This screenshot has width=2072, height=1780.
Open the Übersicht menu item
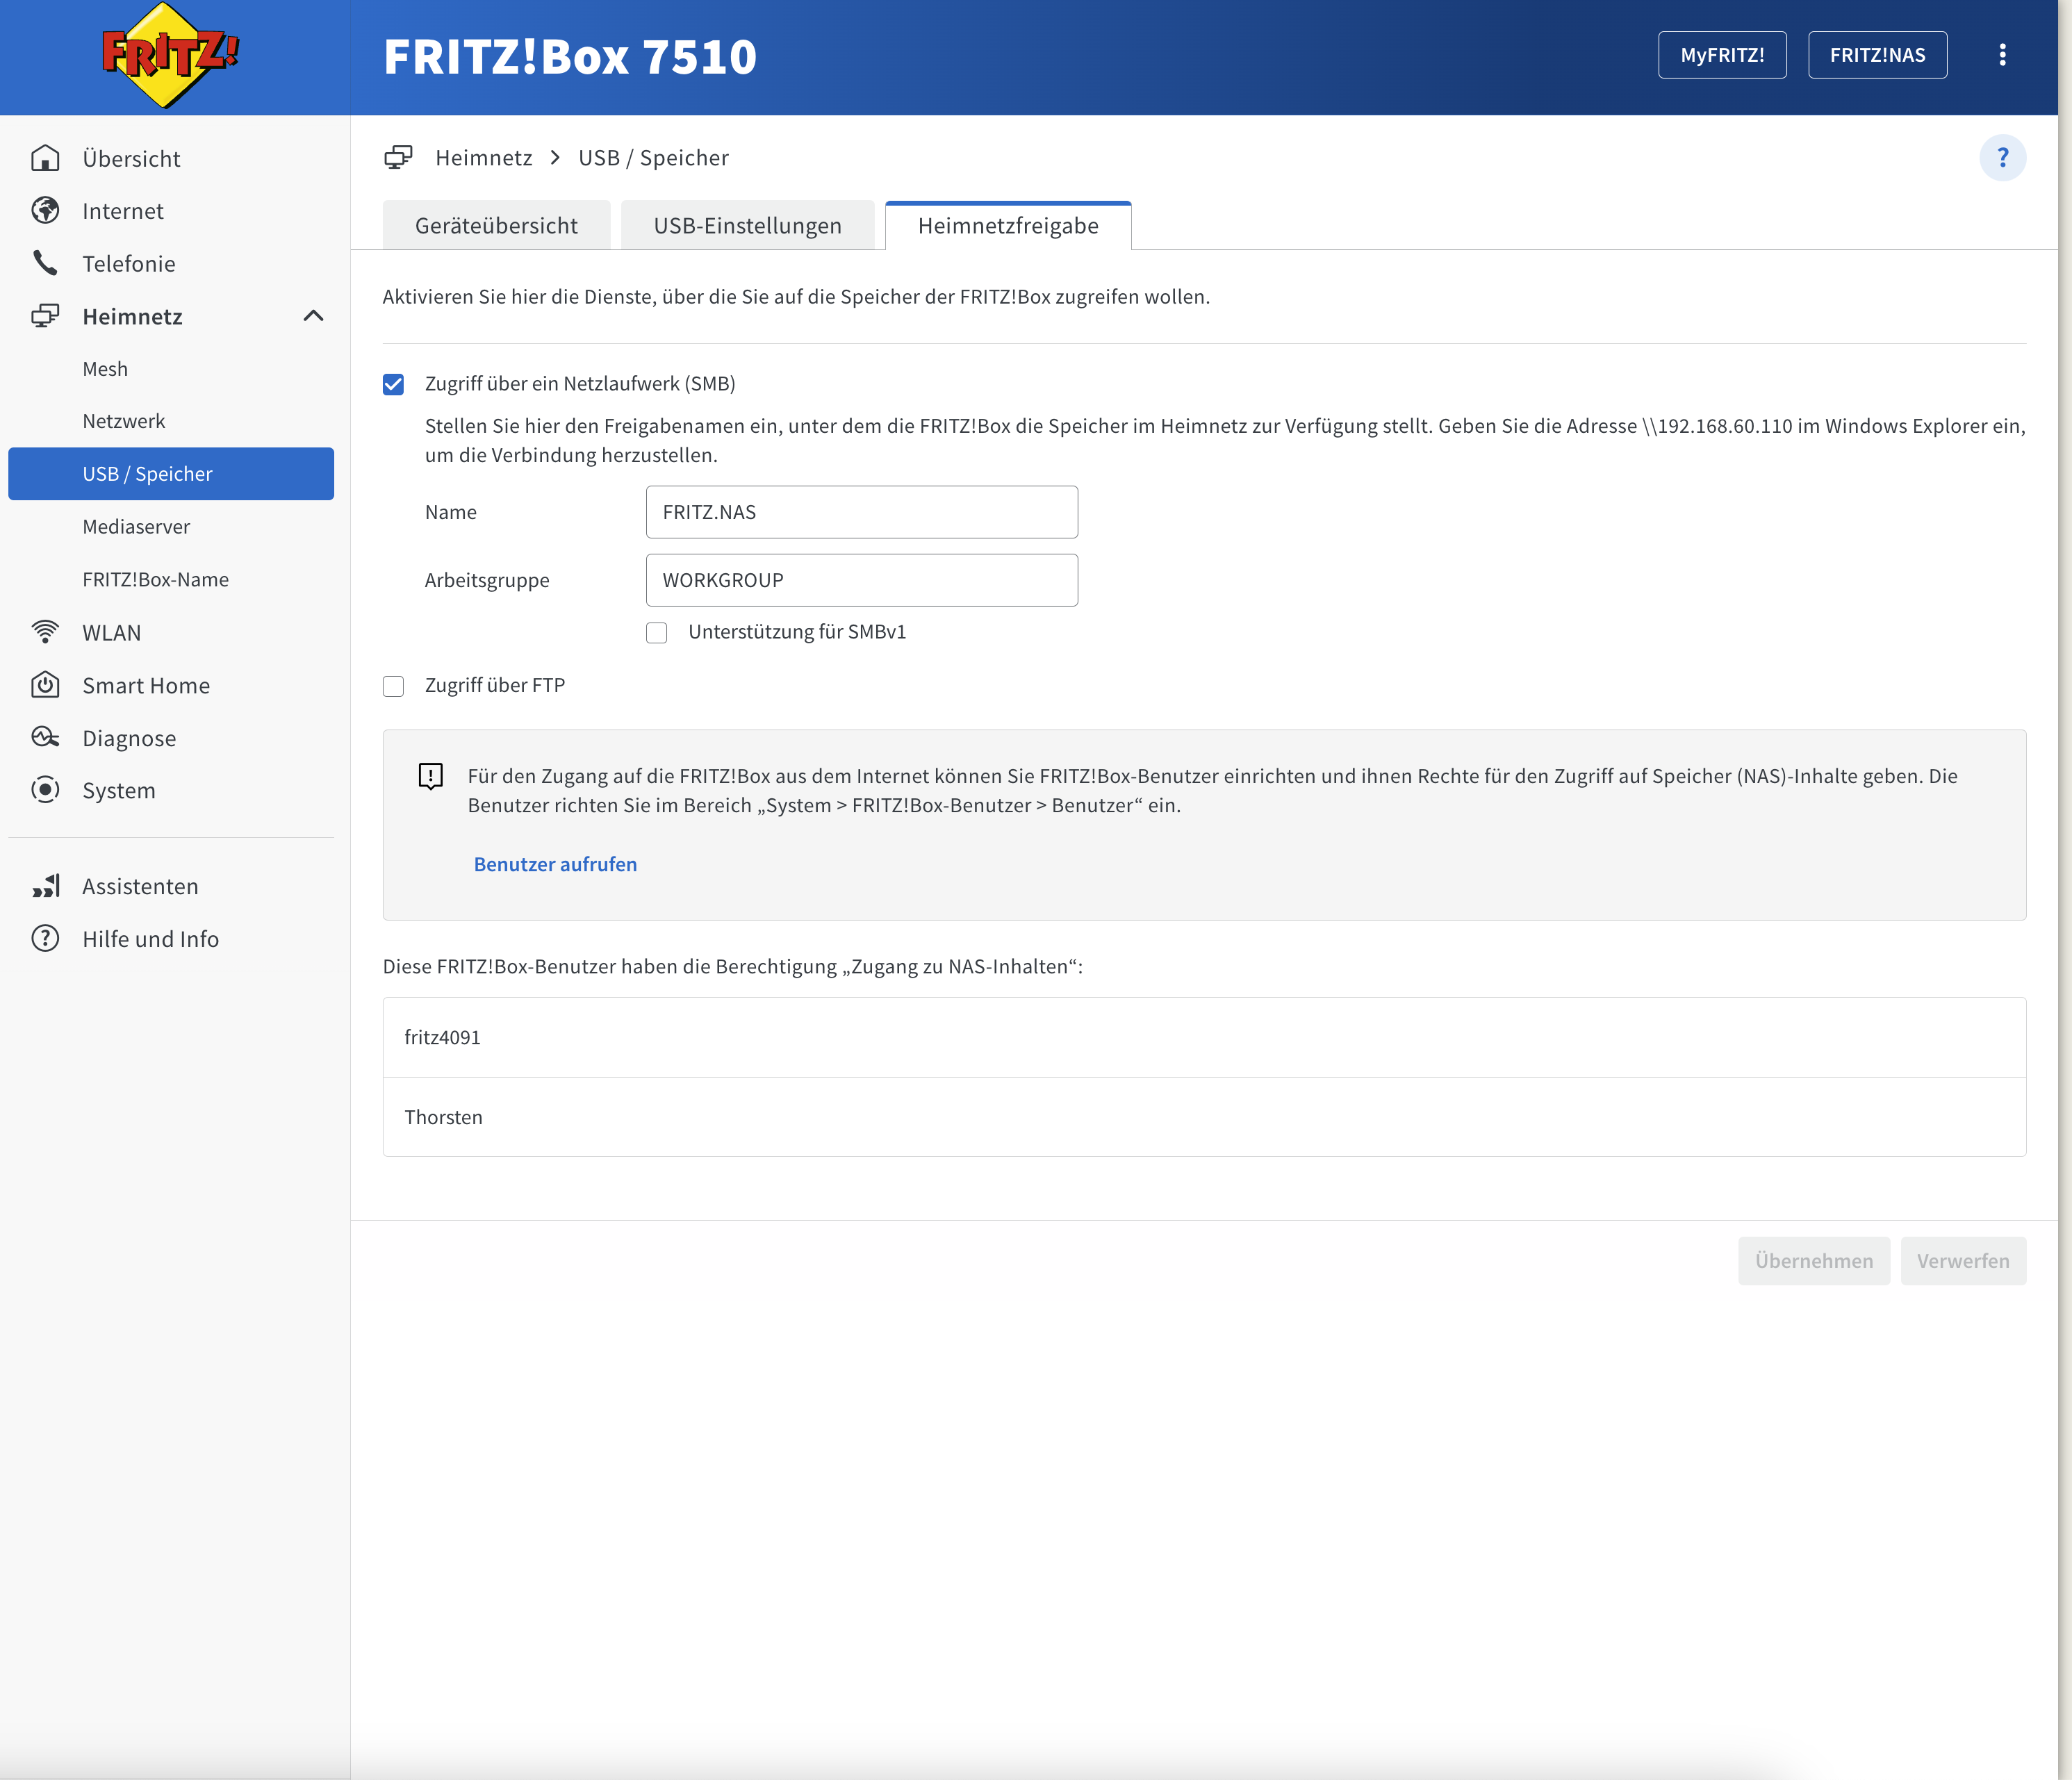(x=131, y=158)
